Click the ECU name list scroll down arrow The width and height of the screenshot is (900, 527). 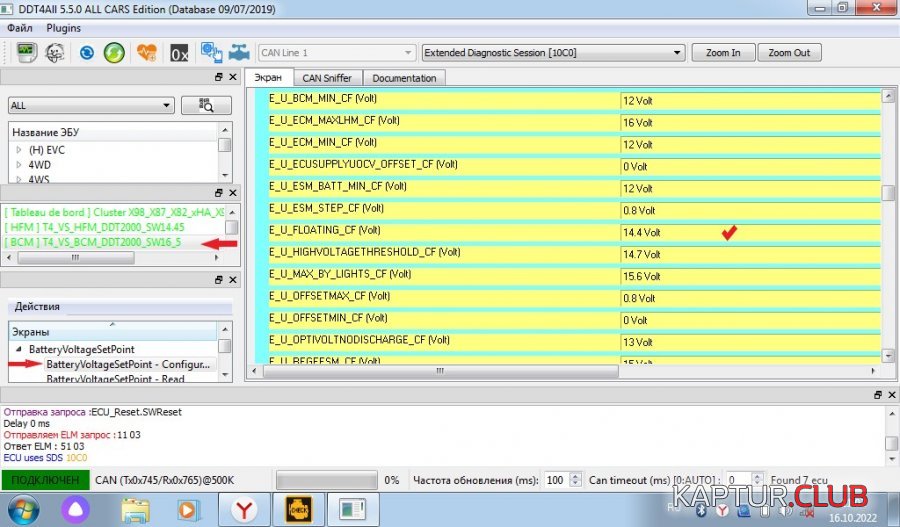pos(225,175)
